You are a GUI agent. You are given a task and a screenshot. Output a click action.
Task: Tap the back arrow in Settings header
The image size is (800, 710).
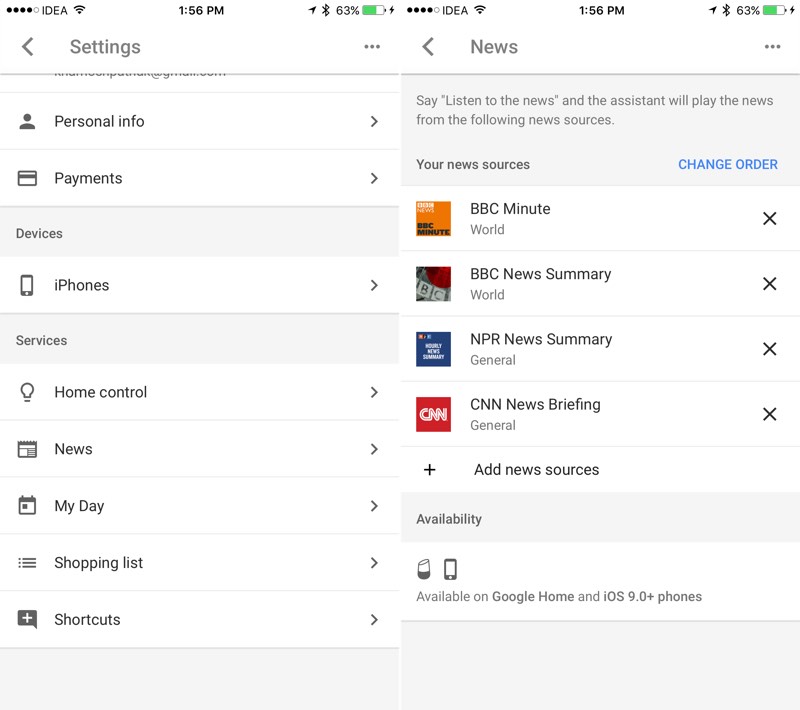tap(28, 47)
